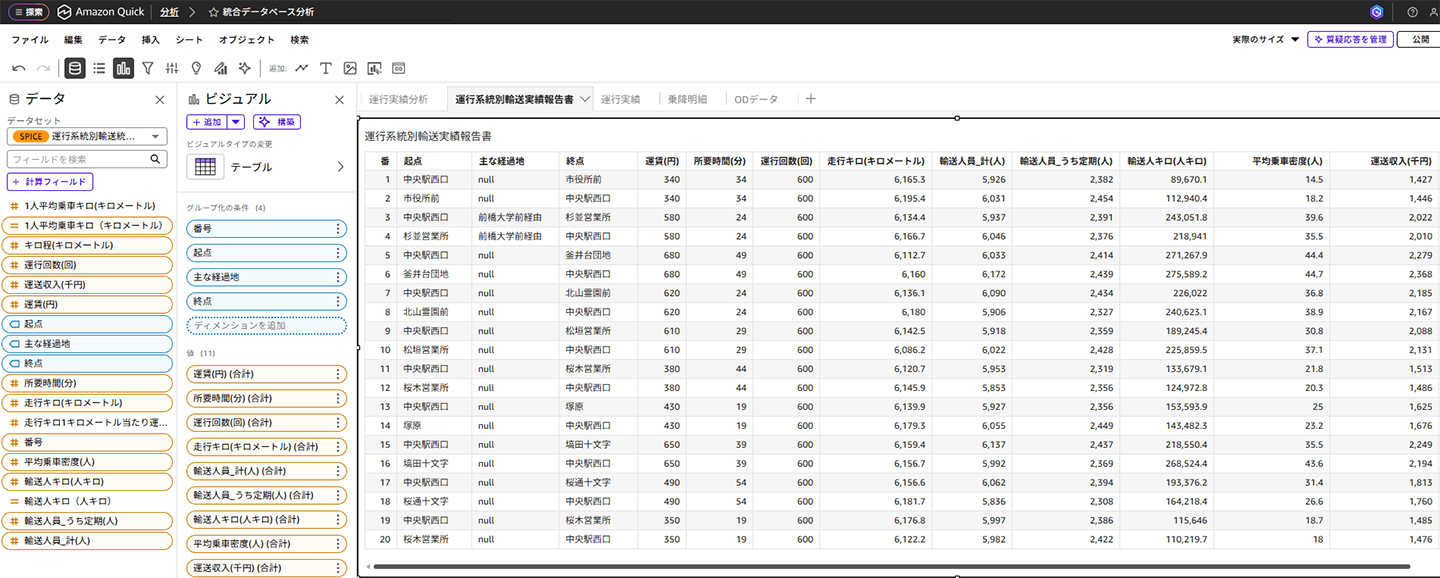The height and width of the screenshot is (578, 1440).
Task: Click the undo arrow icon
Action: coord(19,68)
